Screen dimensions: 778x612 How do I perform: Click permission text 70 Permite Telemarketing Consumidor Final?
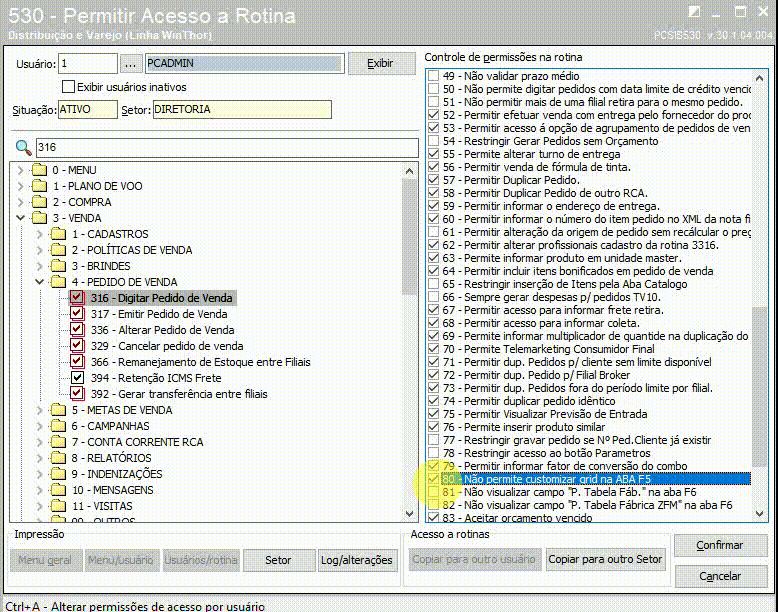click(549, 349)
